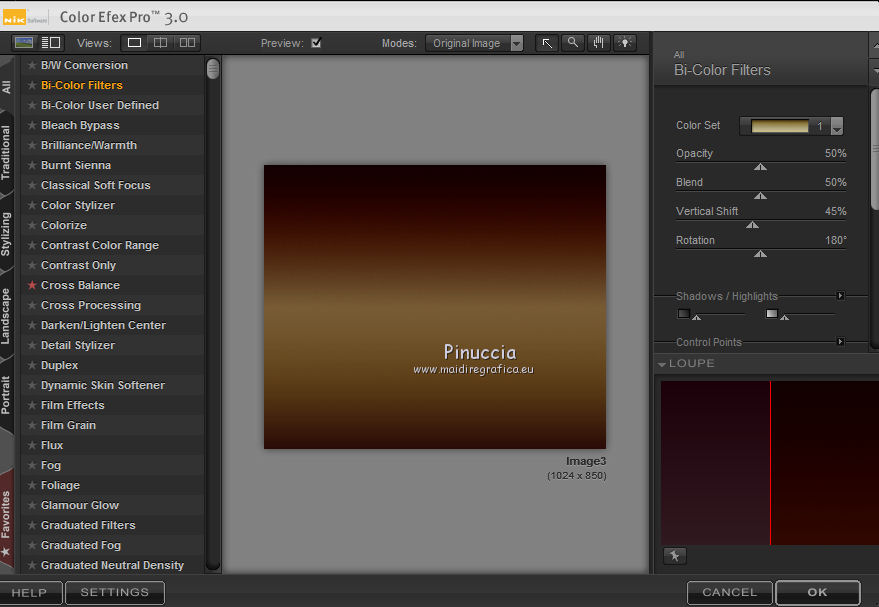Switch to the Landscape category tab

point(7,315)
